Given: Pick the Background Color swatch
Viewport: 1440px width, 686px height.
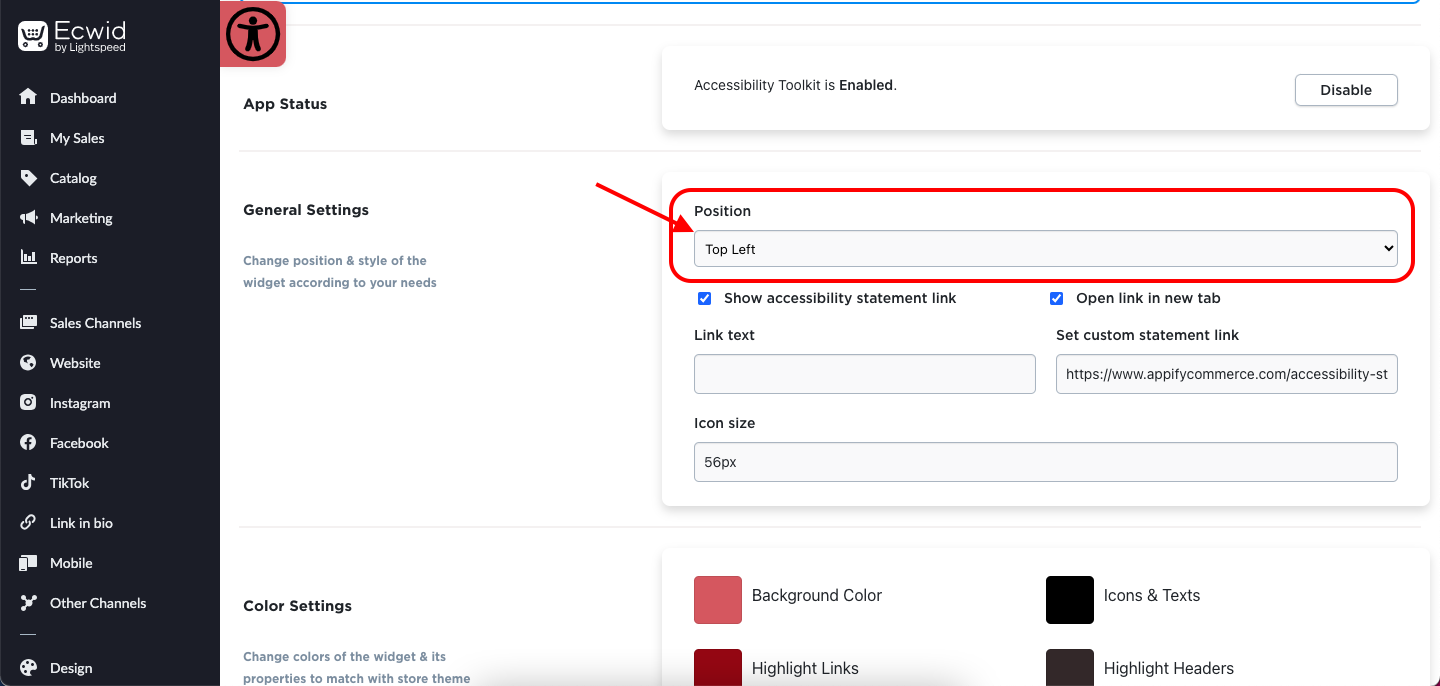Looking at the screenshot, I should click(x=718, y=600).
